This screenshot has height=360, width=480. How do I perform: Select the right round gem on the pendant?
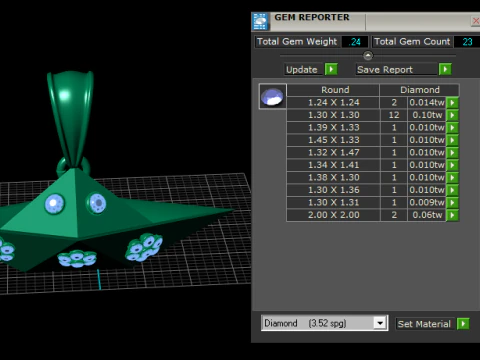point(97,203)
